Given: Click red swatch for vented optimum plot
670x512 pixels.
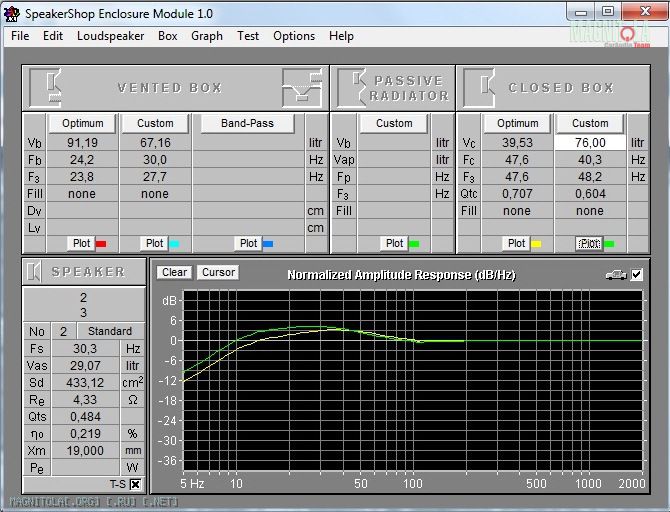Looking at the screenshot, I should [101, 244].
